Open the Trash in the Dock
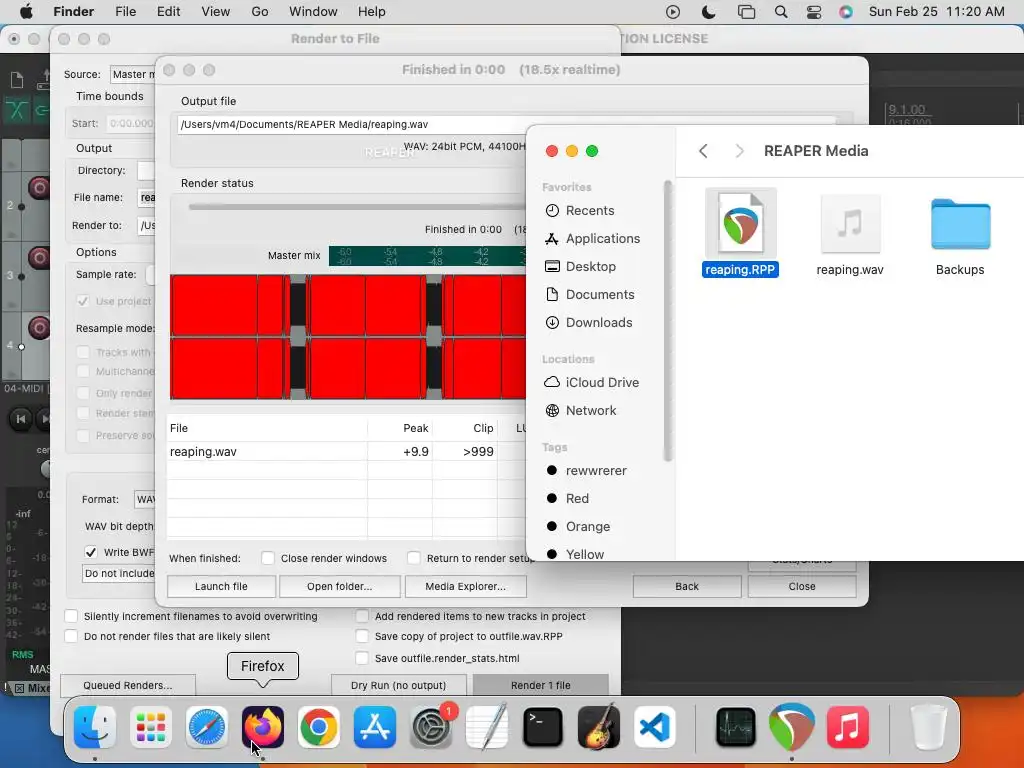The width and height of the screenshot is (1024, 768). pos(929,727)
